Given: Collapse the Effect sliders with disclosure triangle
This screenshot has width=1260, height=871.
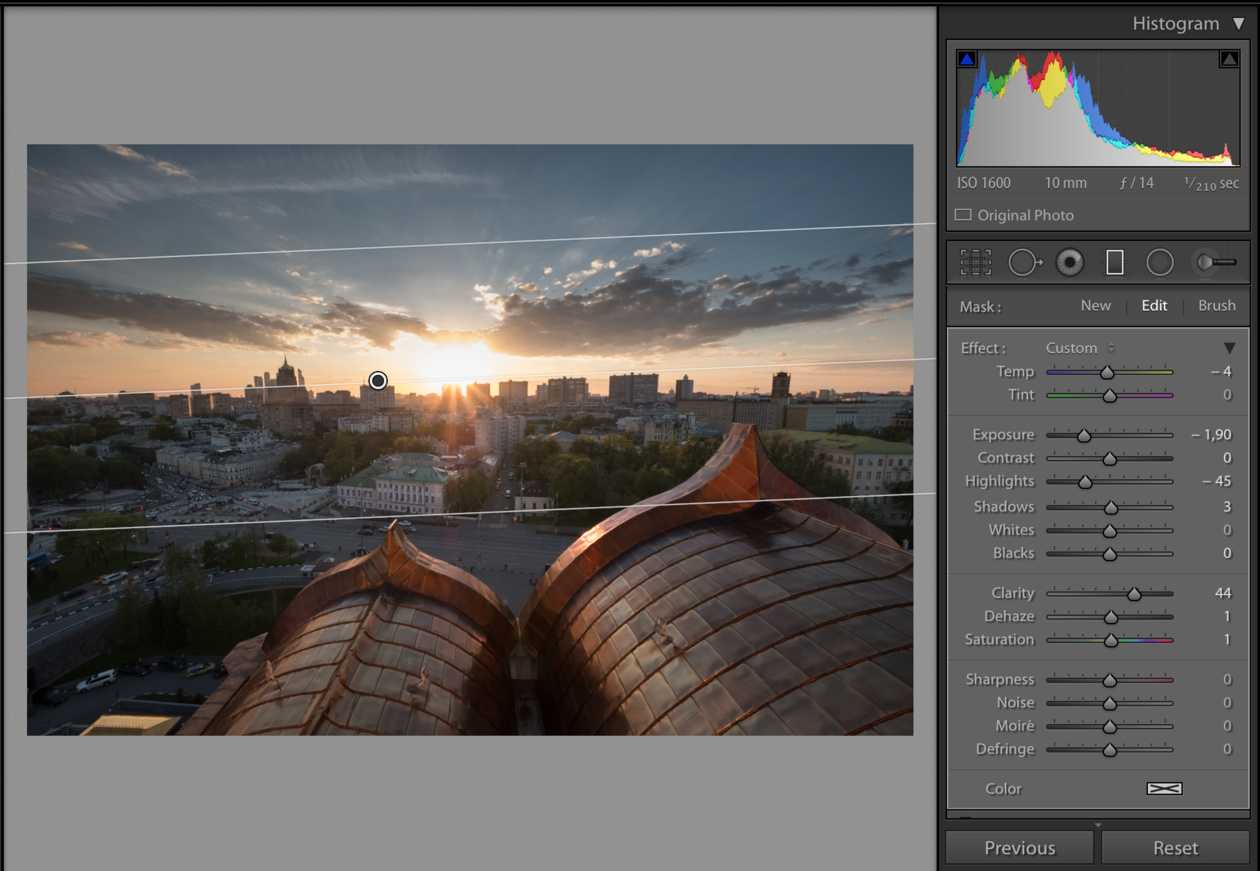Looking at the screenshot, I should pos(1229,348).
